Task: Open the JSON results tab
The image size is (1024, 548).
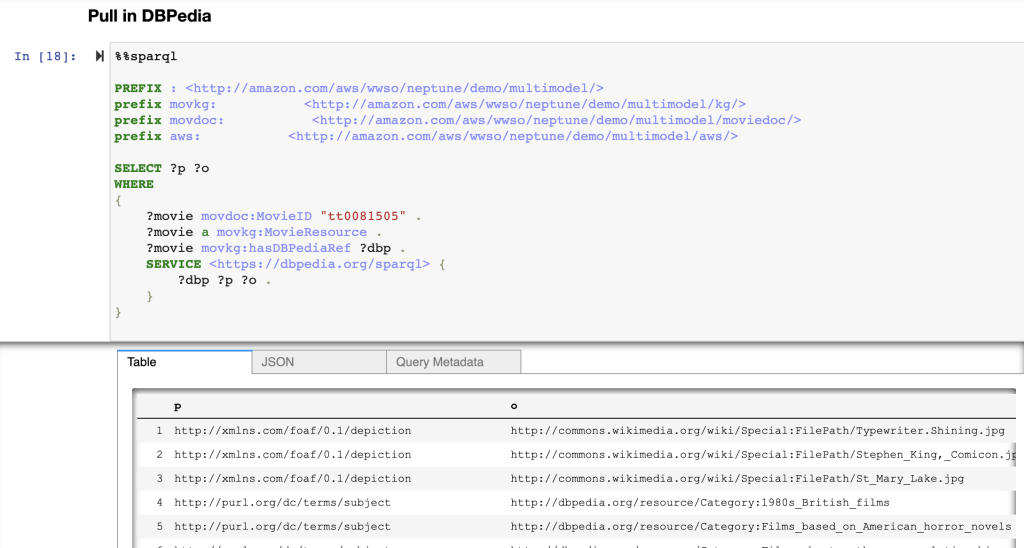Action: (319, 362)
